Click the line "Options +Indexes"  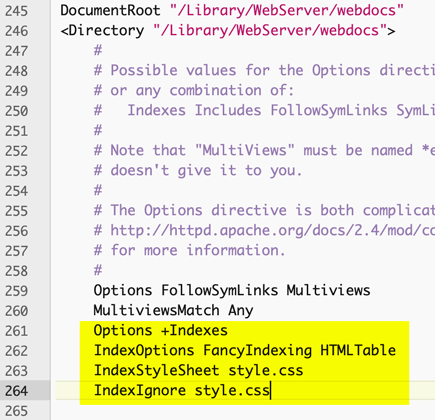click(161, 330)
